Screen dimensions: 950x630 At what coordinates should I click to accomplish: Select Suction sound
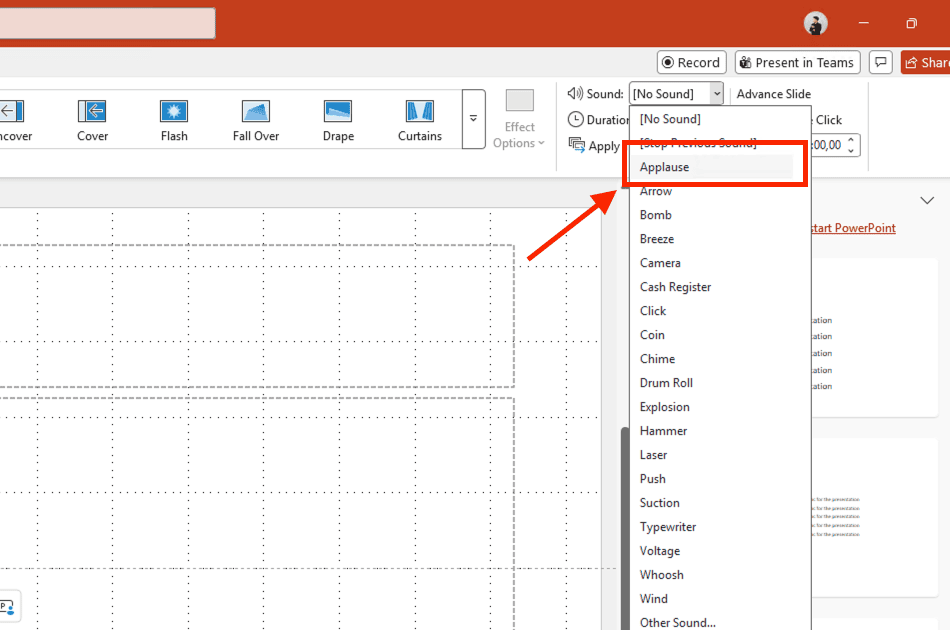(720, 503)
